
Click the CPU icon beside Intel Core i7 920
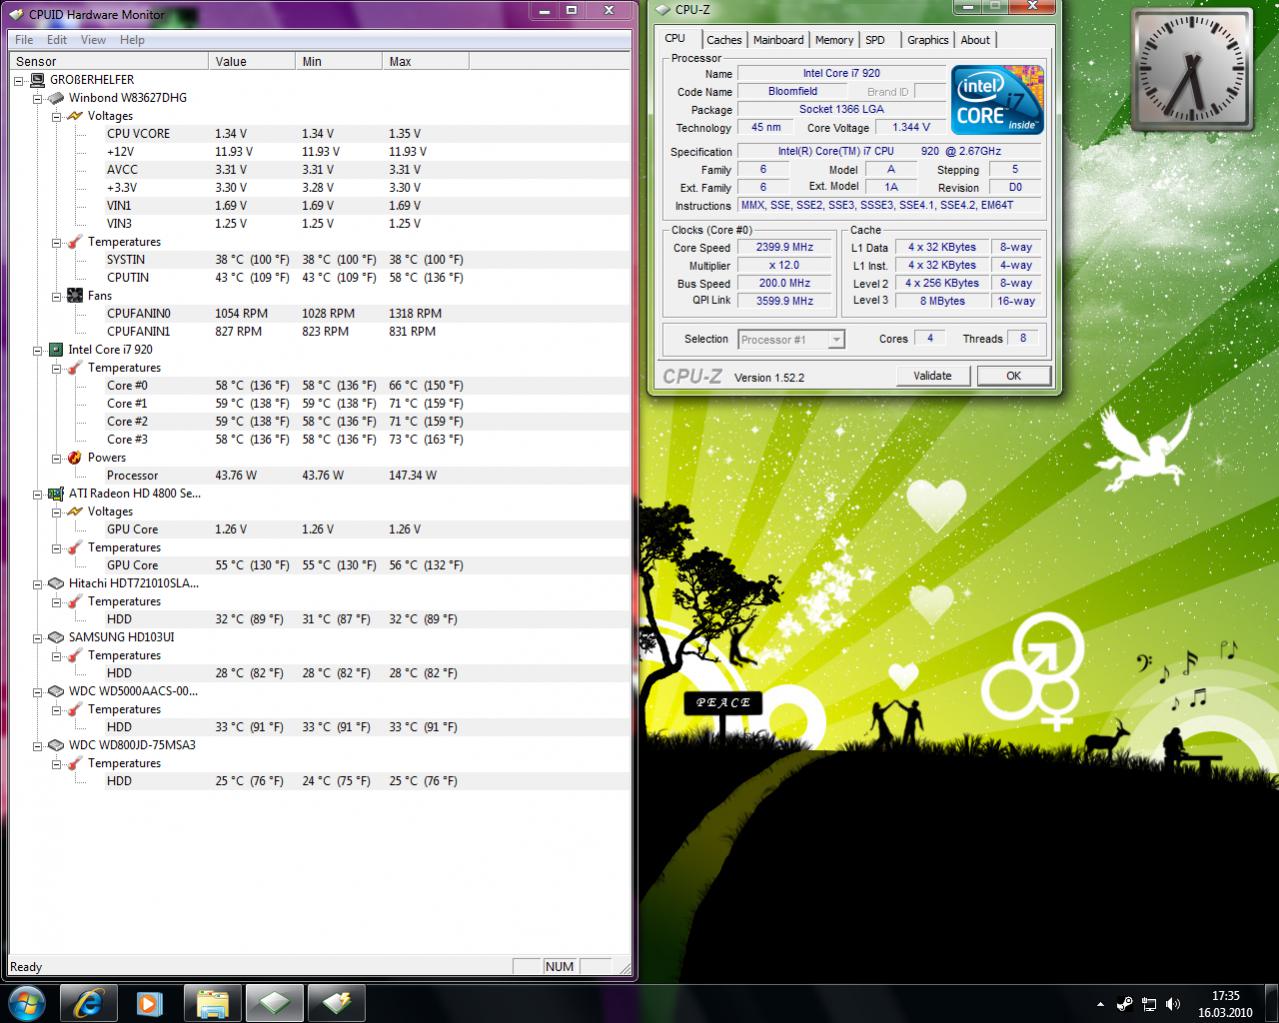pos(56,350)
